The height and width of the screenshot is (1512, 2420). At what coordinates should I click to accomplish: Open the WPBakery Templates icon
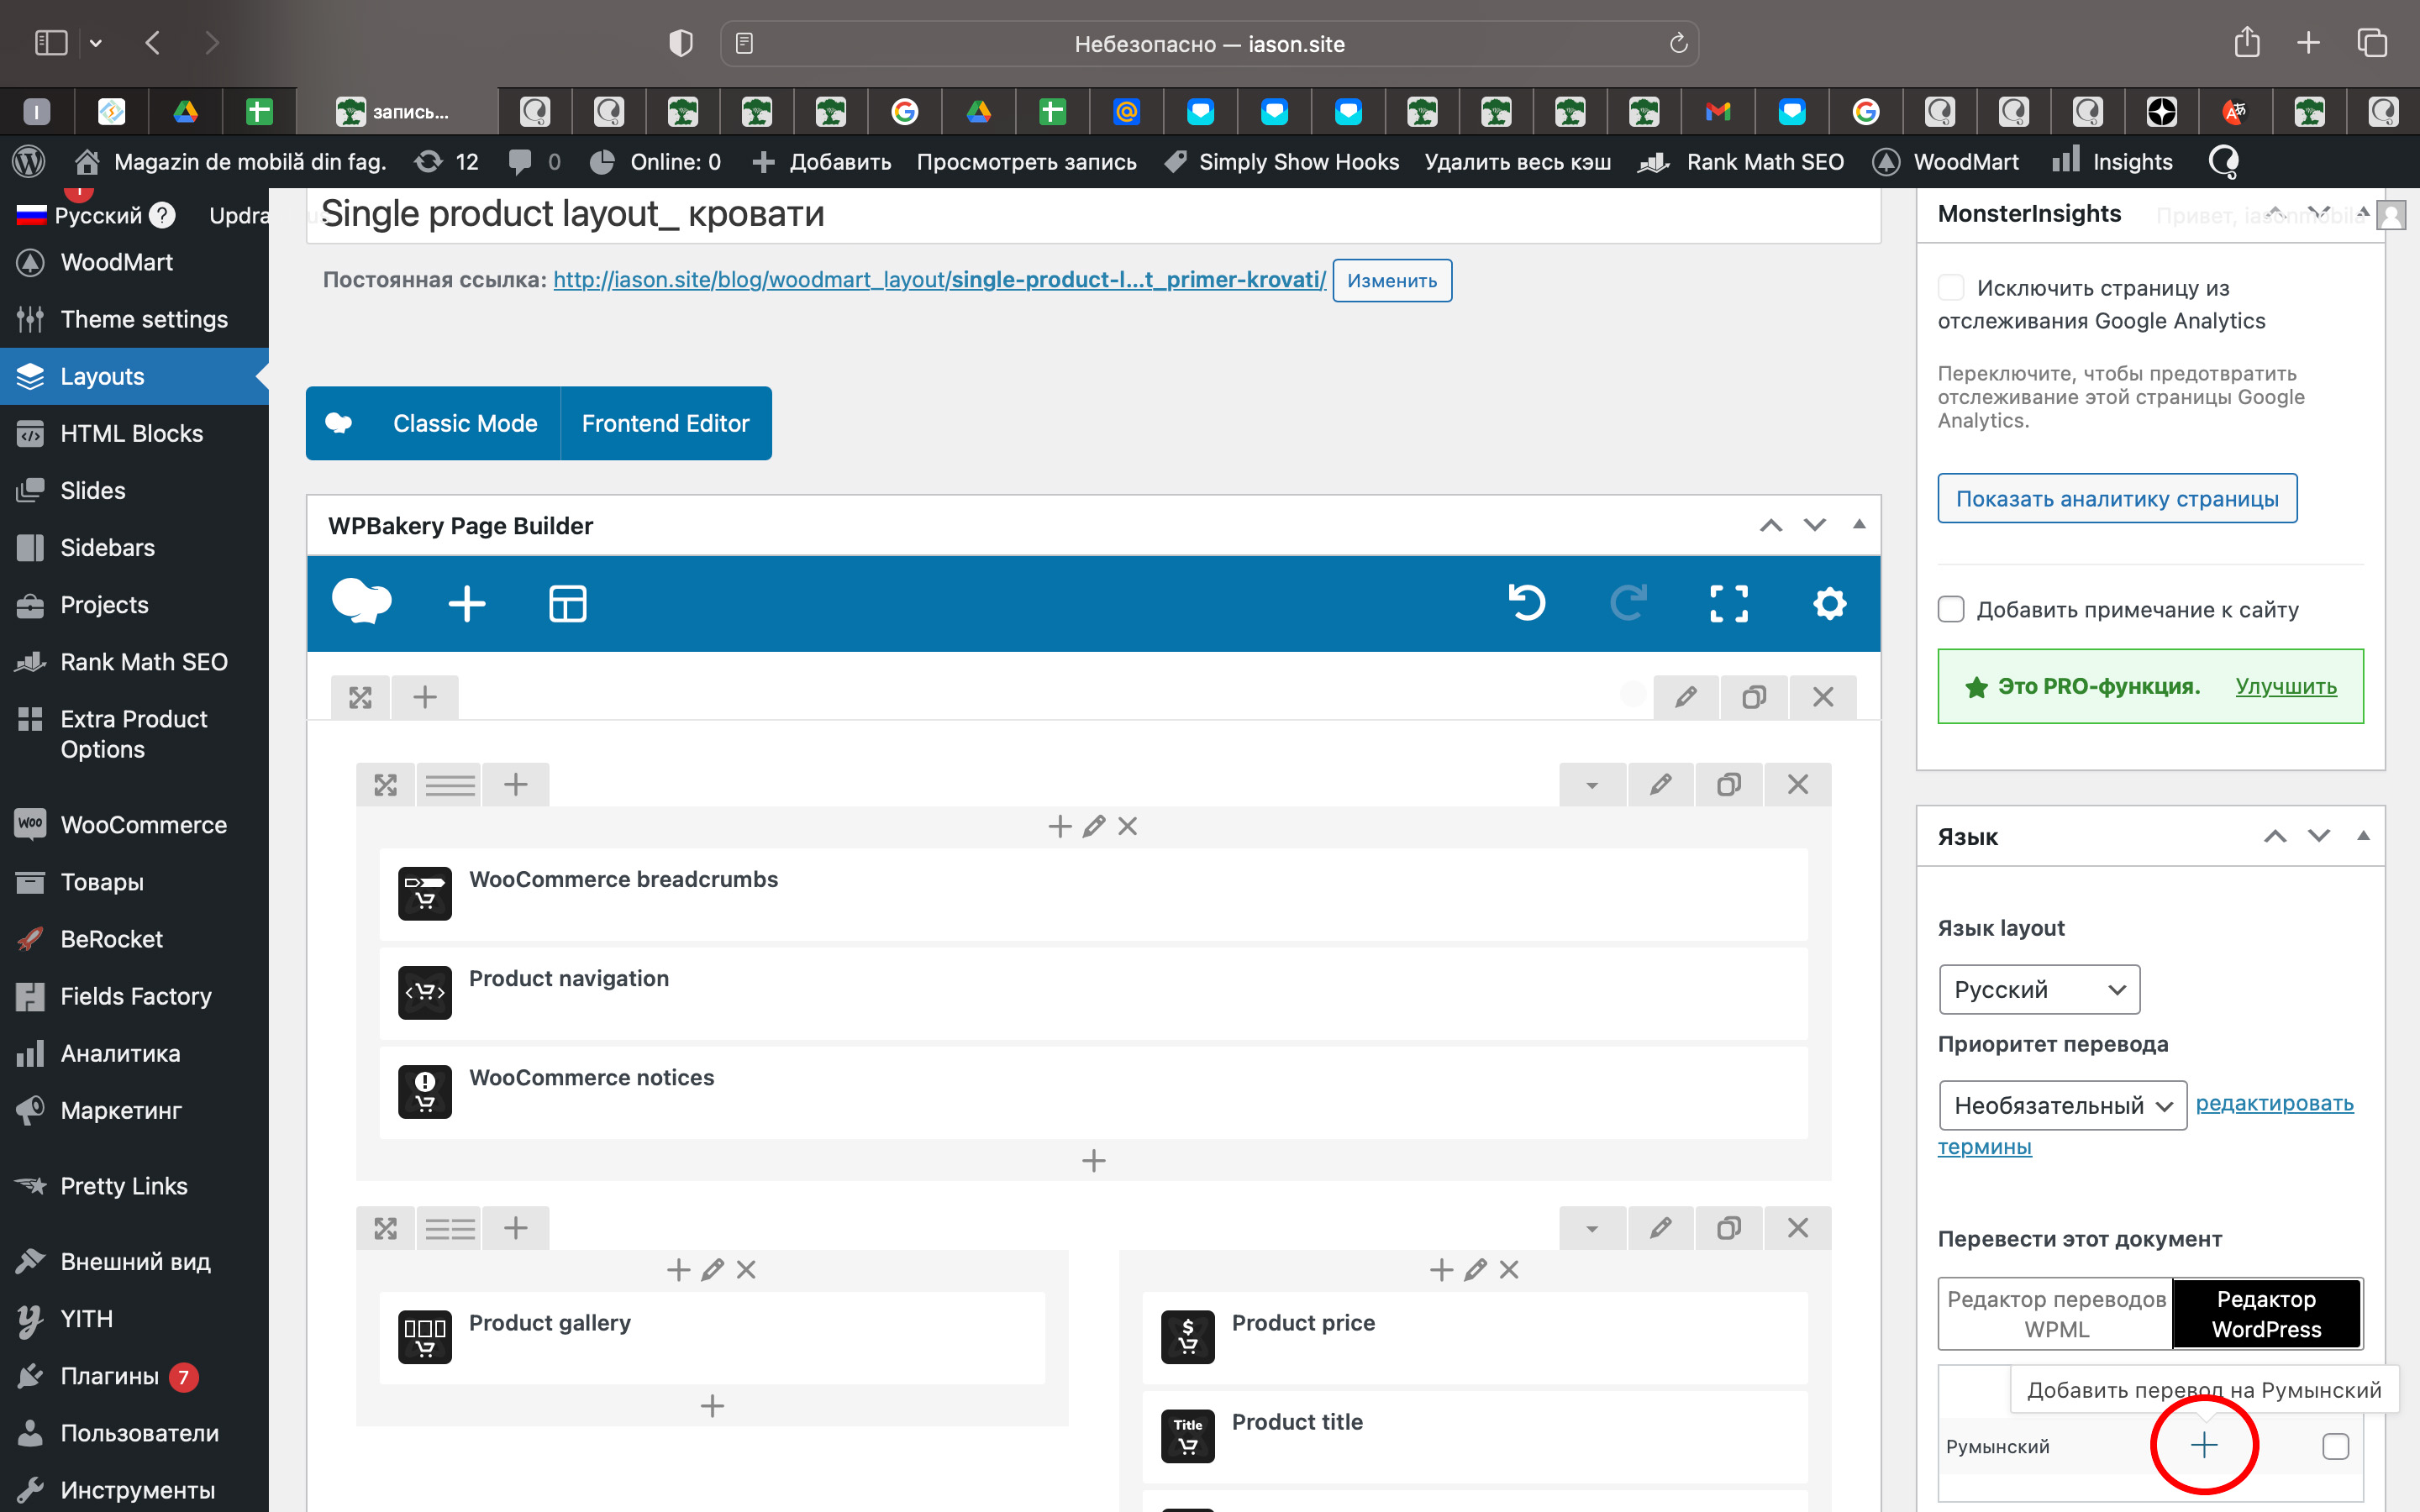coord(568,604)
